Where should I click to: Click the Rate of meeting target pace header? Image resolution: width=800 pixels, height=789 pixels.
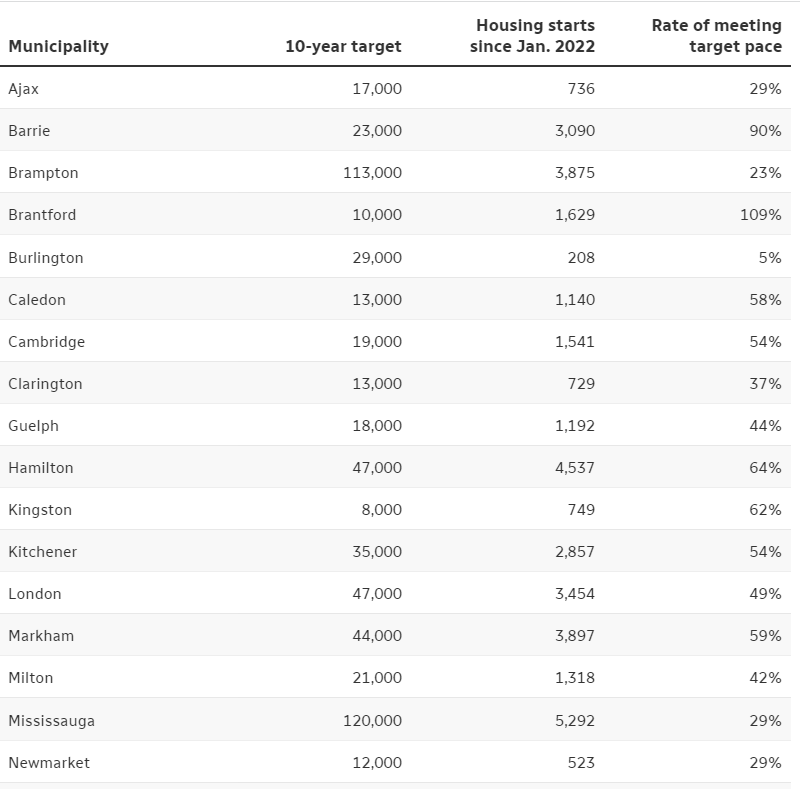click(716, 35)
